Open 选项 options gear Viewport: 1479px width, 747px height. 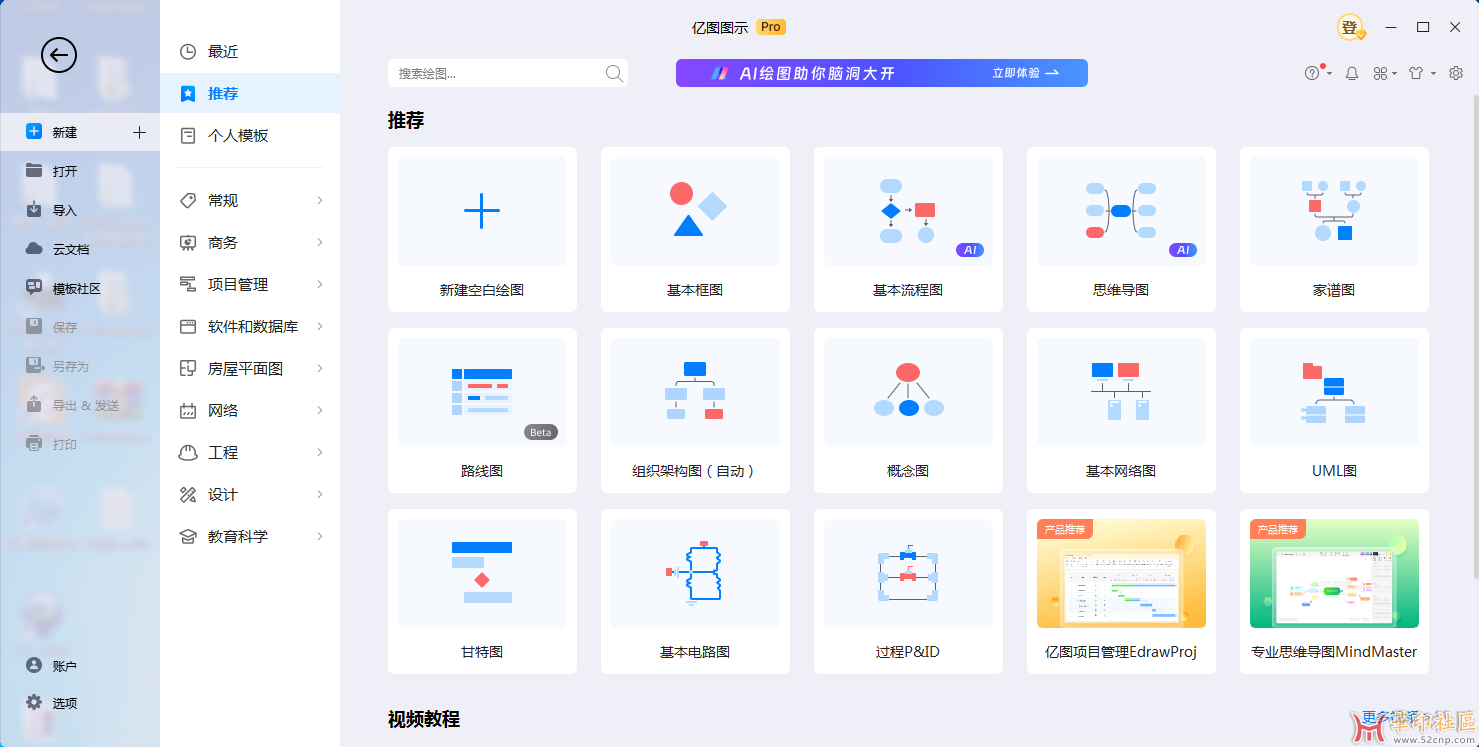click(80, 703)
